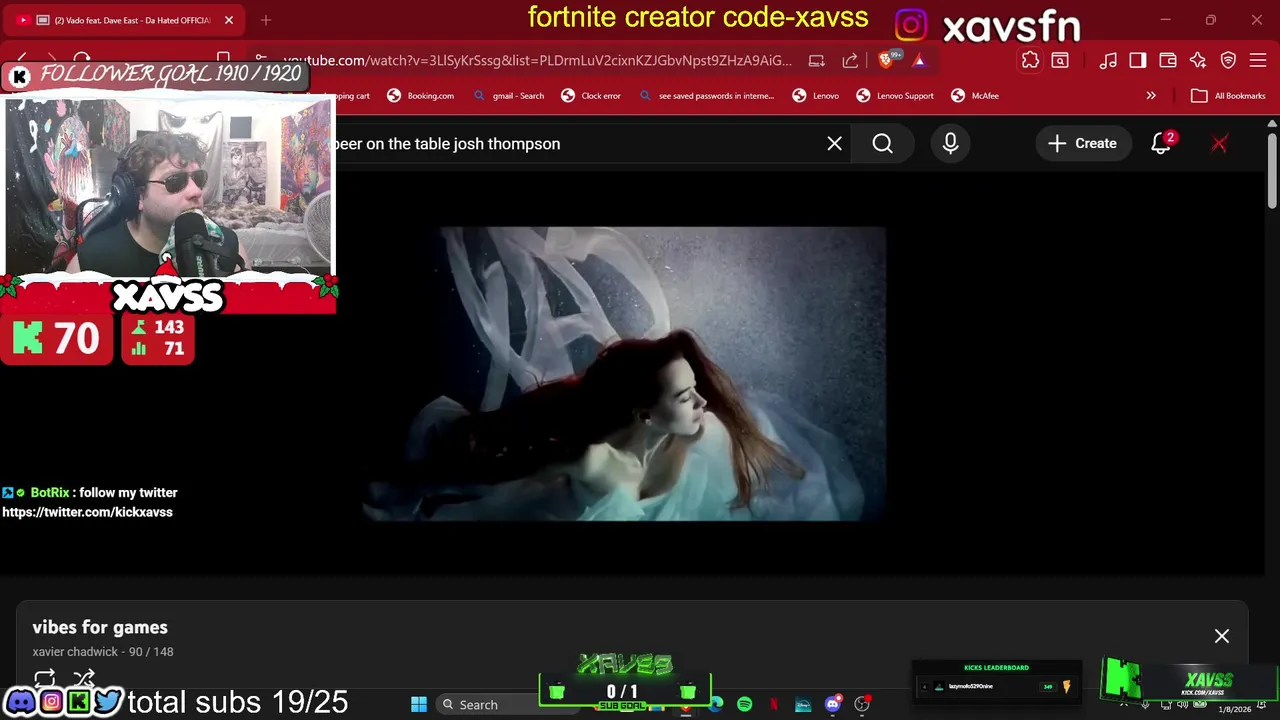Open the browser hamburger main menu
The height and width of the screenshot is (720, 1280).
click(1259, 61)
